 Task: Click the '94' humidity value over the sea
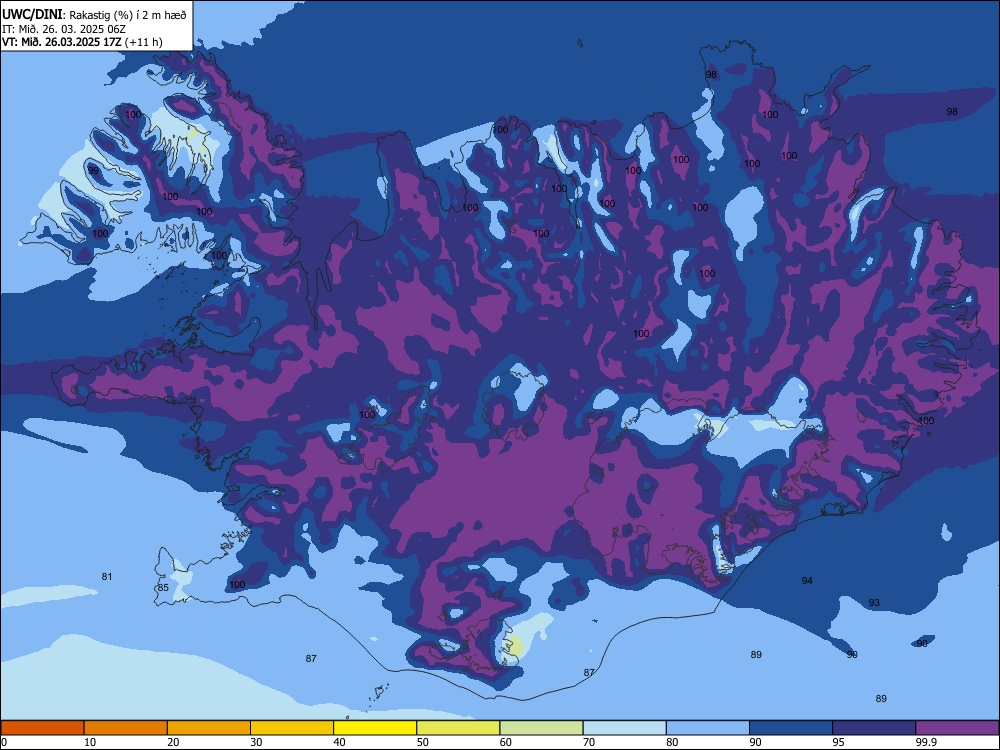pos(807,580)
